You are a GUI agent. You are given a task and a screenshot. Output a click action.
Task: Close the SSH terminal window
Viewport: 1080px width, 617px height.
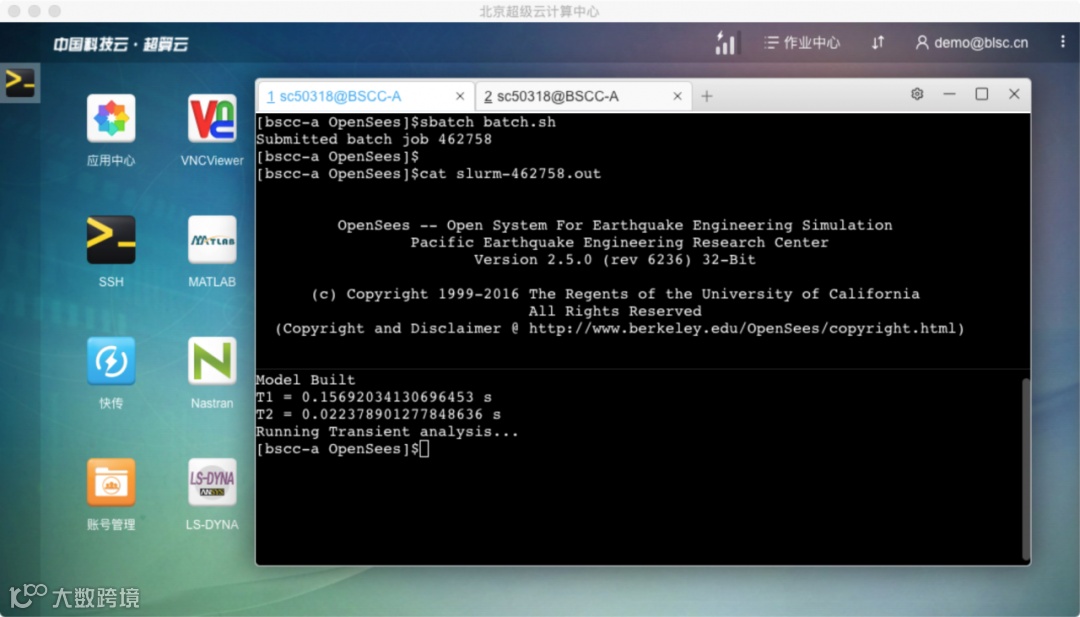point(1014,94)
